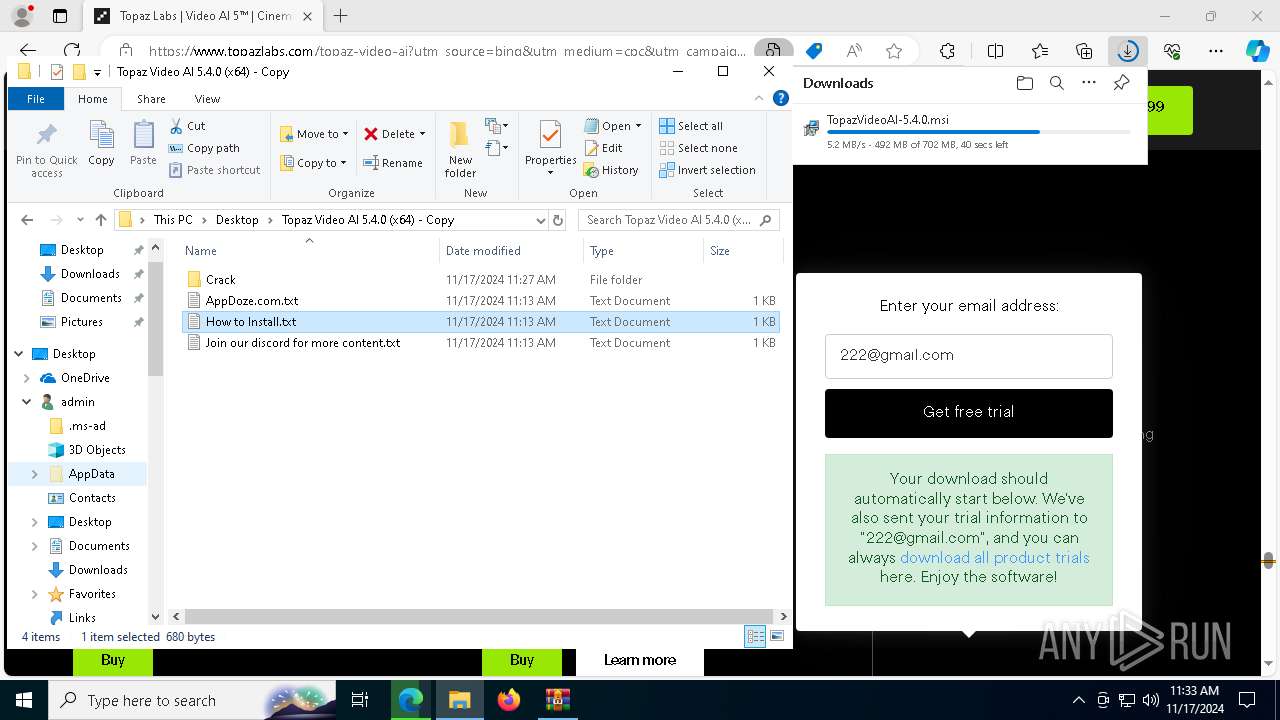Open Move to dropdown
The height and width of the screenshot is (720, 1280).
(x=314, y=134)
